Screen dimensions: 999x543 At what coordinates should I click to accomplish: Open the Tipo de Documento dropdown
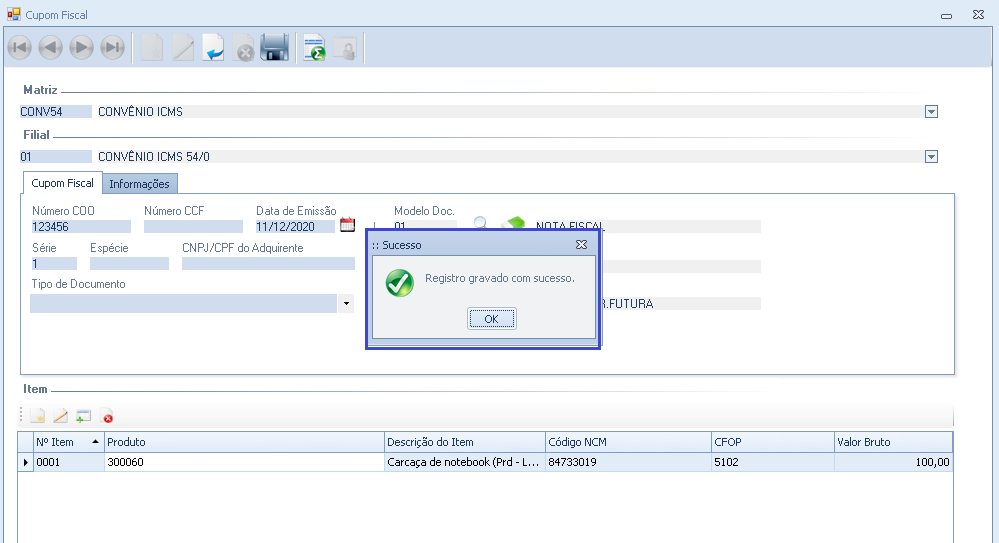coord(346,302)
